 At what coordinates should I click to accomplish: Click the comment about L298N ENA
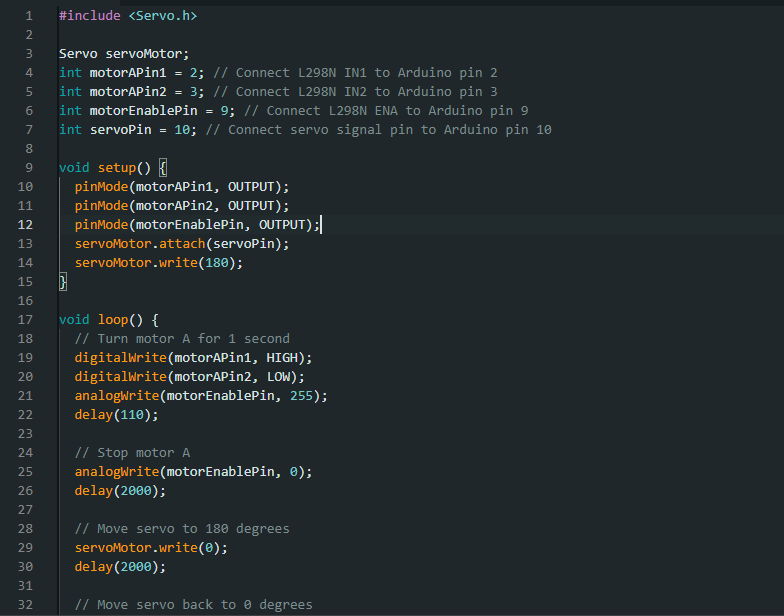(386, 111)
